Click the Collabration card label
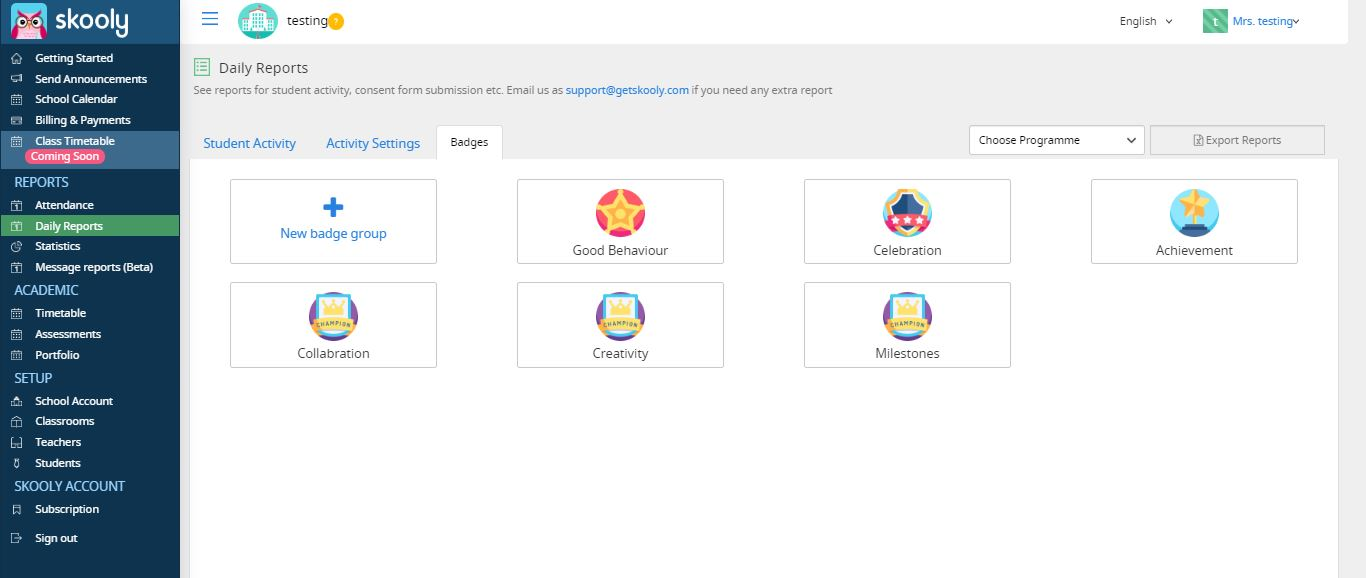This screenshot has width=1366, height=578. click(x=333, y=353)
